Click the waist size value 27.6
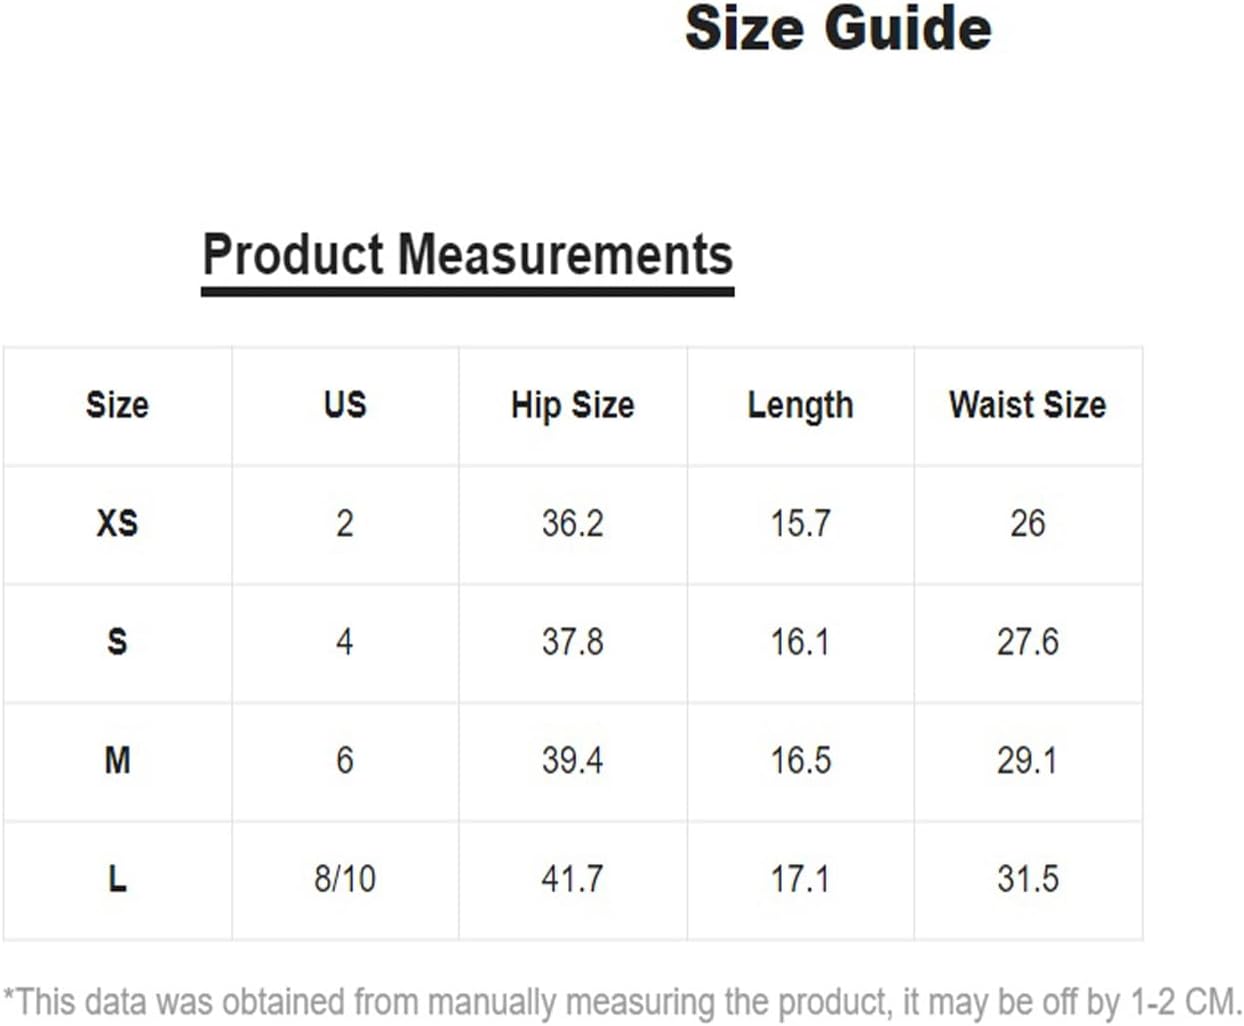Viewport: 1244px width, 1026px height. pyautogui.click(x=1028, y=641)
